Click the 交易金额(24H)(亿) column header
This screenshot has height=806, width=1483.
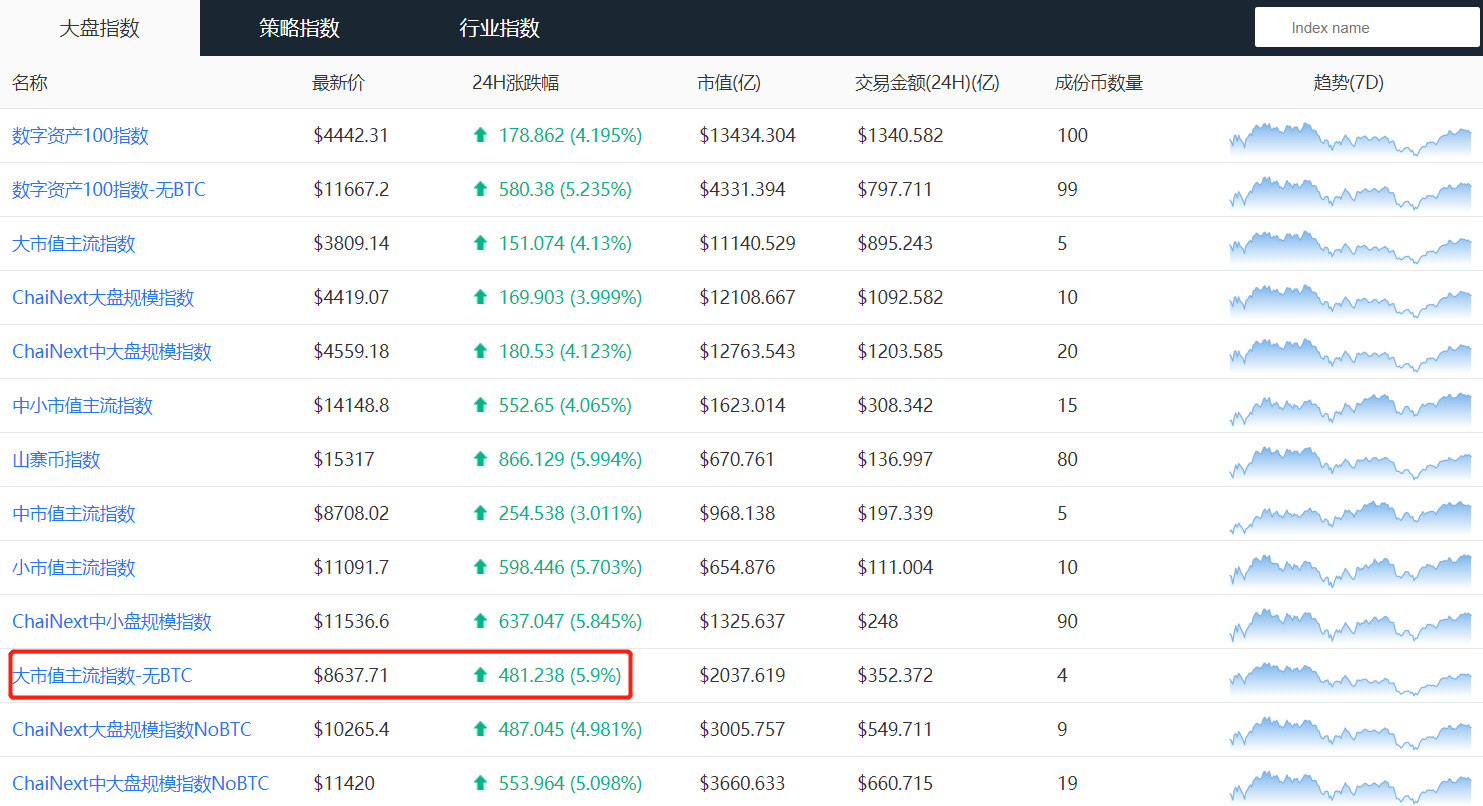[x=927, y=83]
